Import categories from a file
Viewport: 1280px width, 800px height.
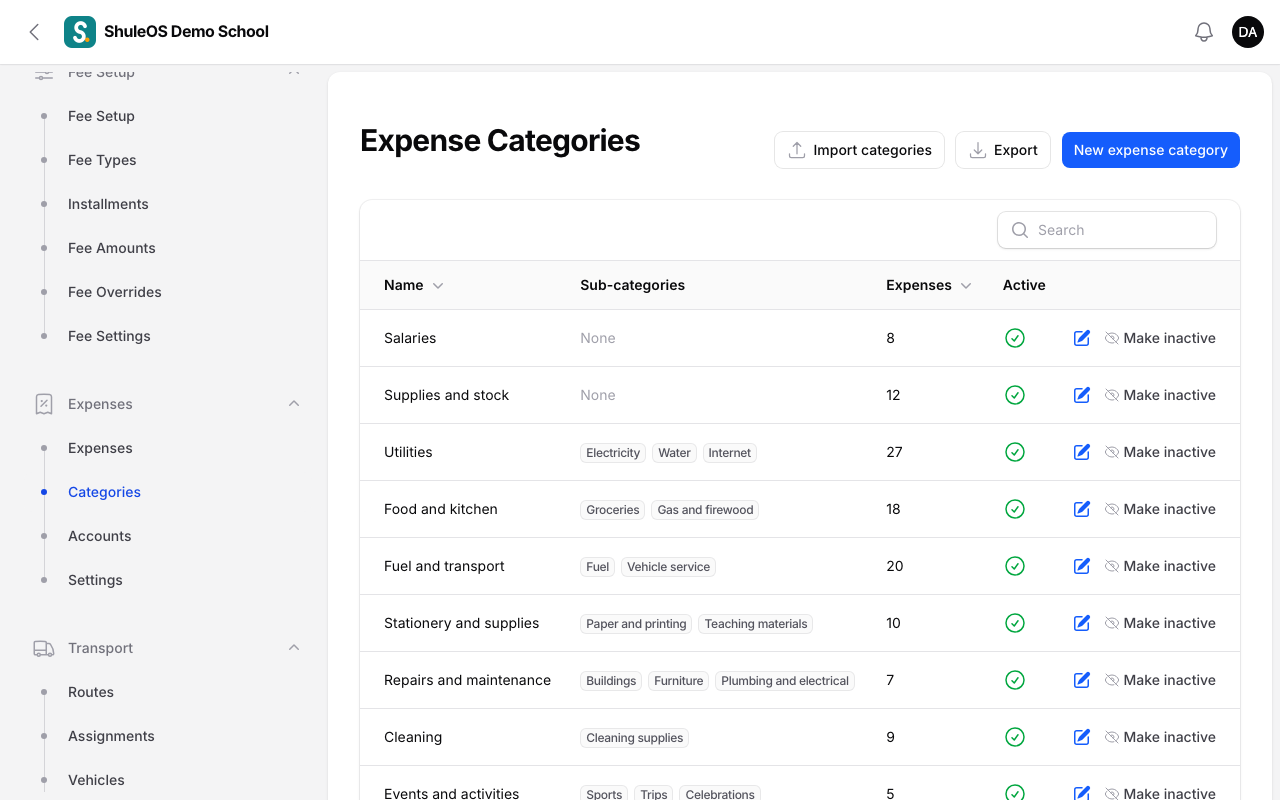[x=859, y=150]
